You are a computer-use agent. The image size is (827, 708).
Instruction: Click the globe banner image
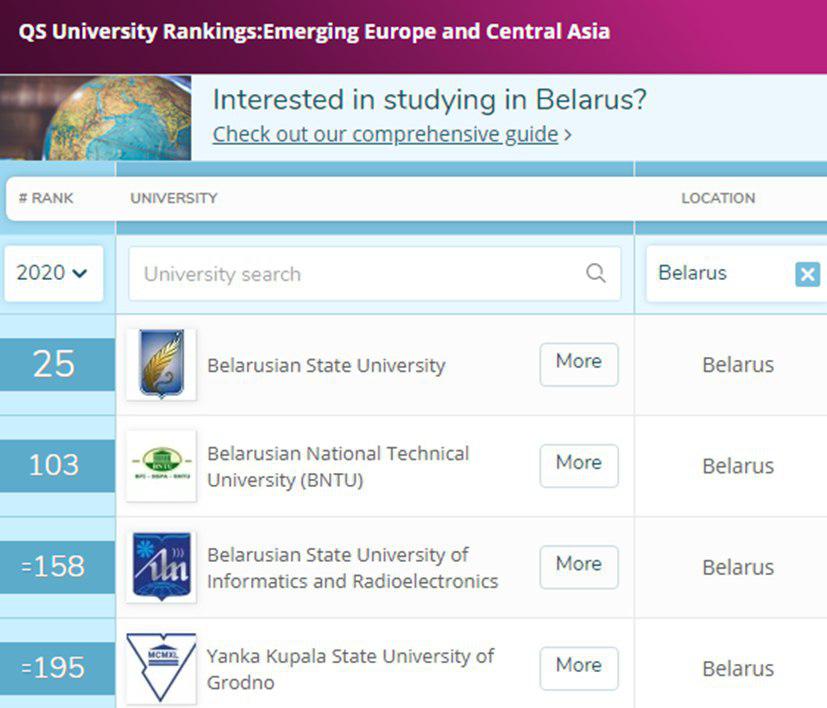[x=95, y=117]
